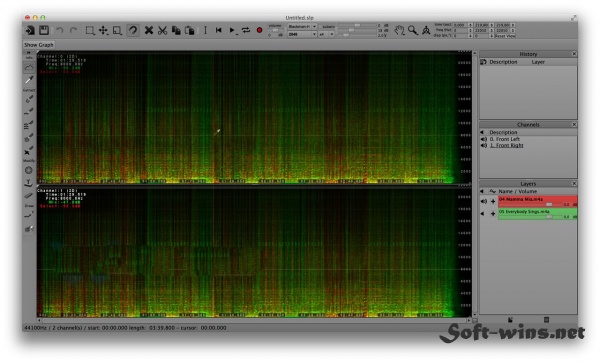This screenshot has height=362, width=600.
Task: Click the Reset View button
Action: (505, 36)
